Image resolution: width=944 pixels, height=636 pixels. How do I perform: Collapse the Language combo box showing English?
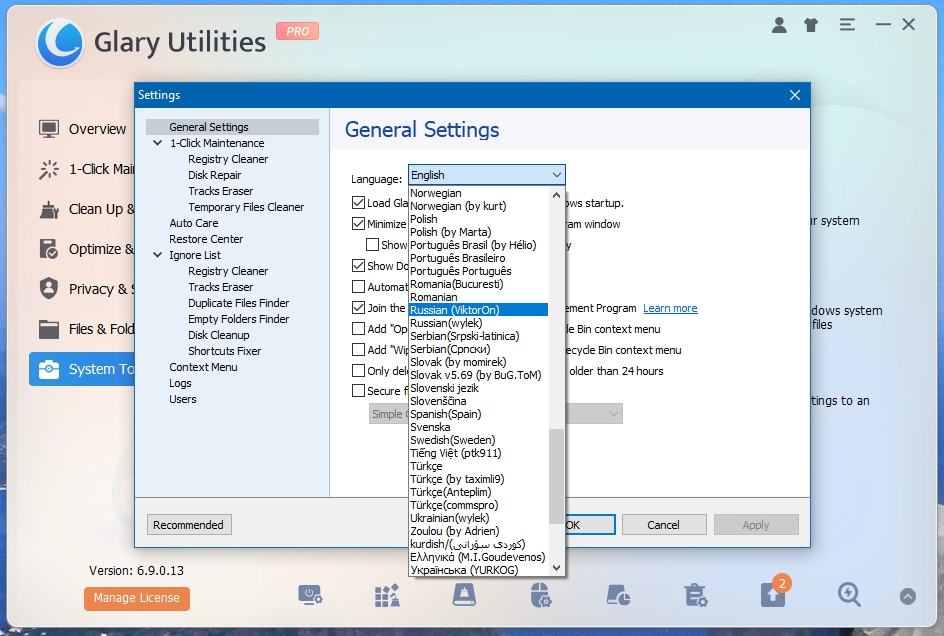click(x=486, y=175)
